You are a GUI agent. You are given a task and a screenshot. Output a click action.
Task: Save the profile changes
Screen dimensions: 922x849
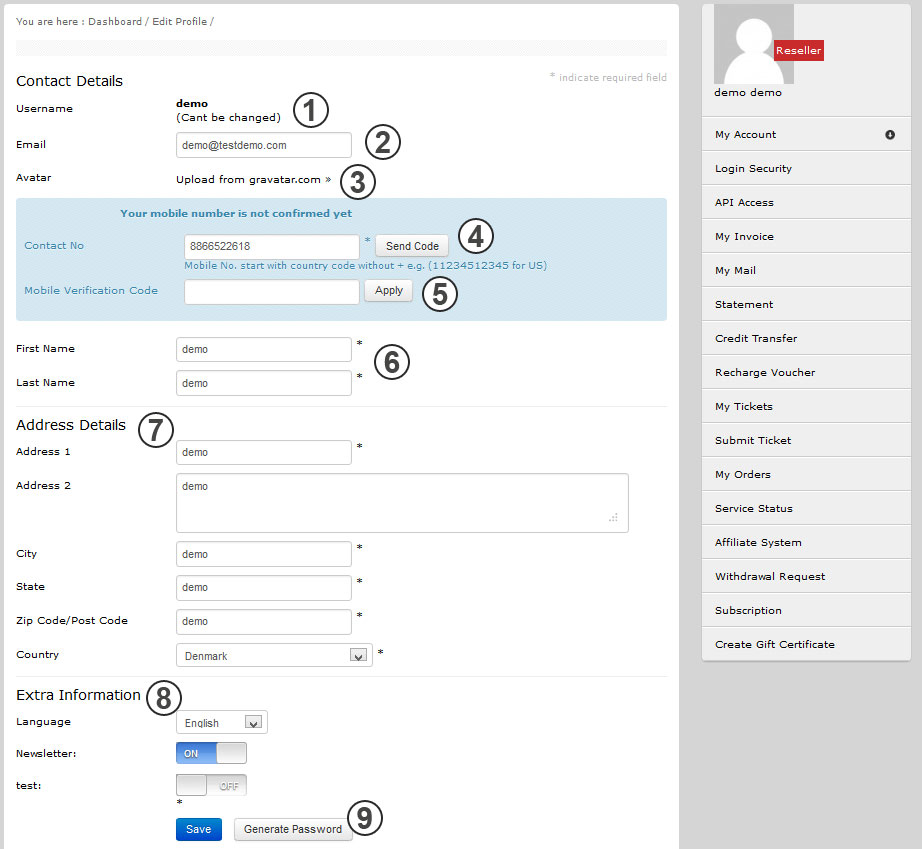pos(198,829)
